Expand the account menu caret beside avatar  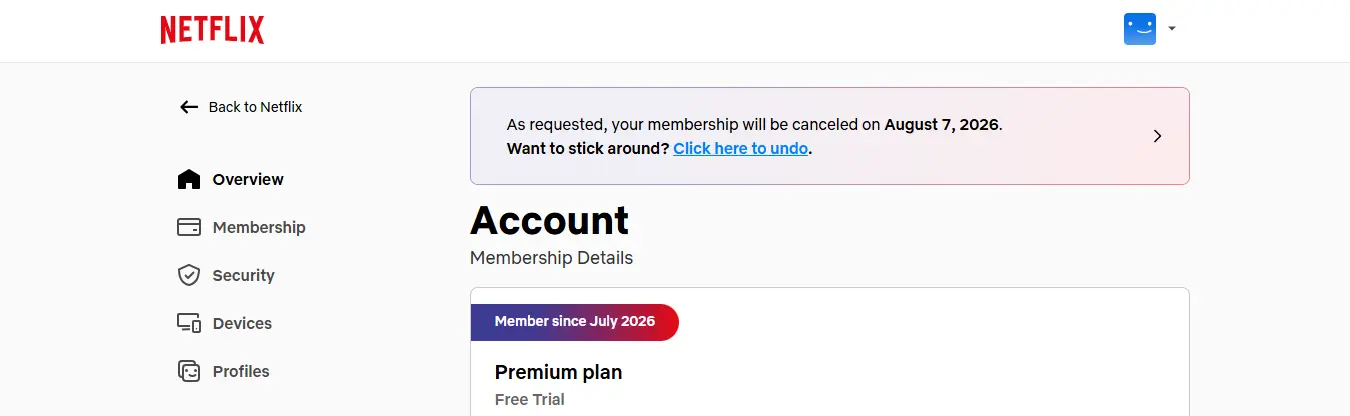(1172, 29)
